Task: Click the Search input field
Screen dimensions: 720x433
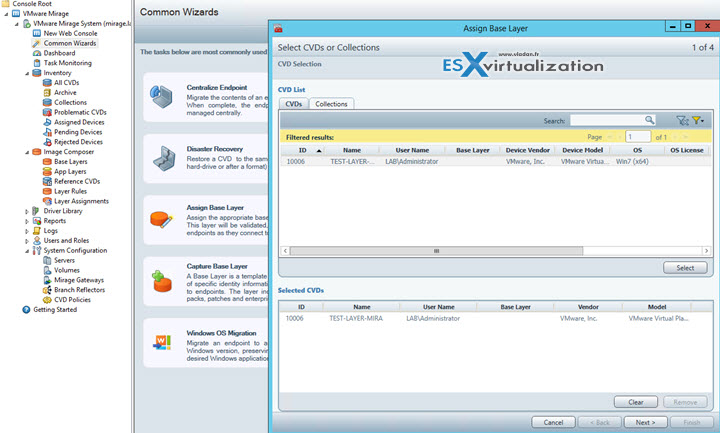Action: [608, 120]
